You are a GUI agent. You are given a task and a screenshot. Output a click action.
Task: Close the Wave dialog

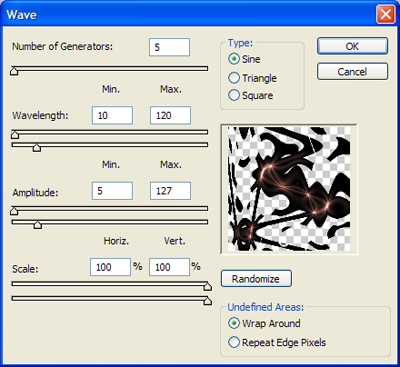click(x=386, y=15)
